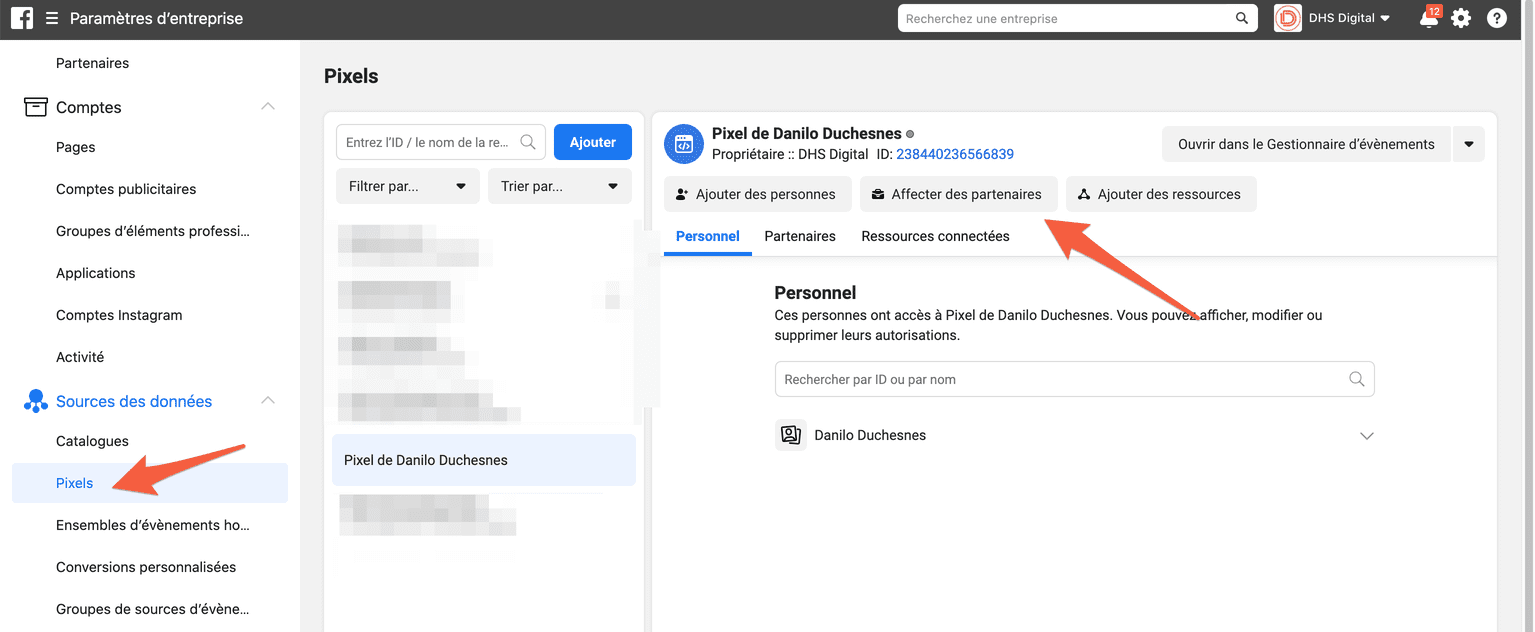Open Catalogues in the sidebar
Viewport: 1535px width, 632px height.
click(92, 441)
